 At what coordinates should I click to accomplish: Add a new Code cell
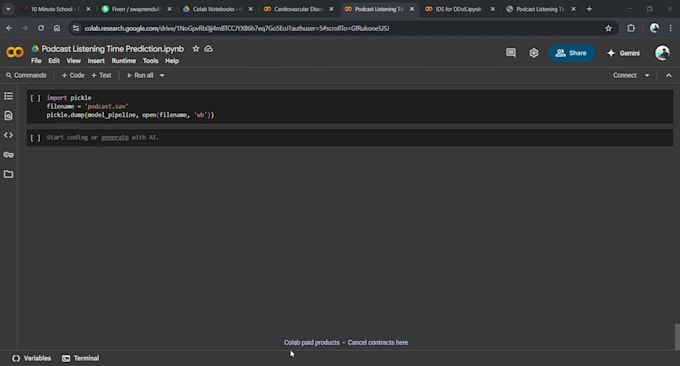click(x=73, y=75)
